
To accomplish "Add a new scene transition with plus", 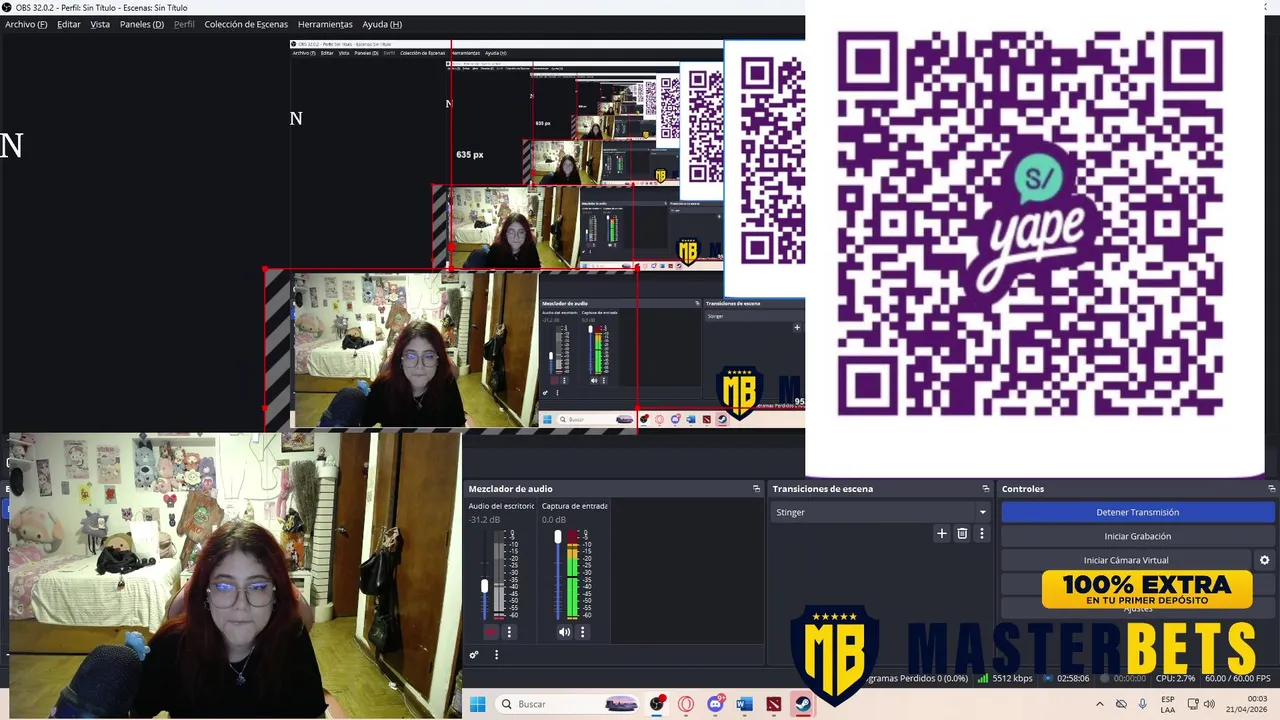I will (941, 534).
